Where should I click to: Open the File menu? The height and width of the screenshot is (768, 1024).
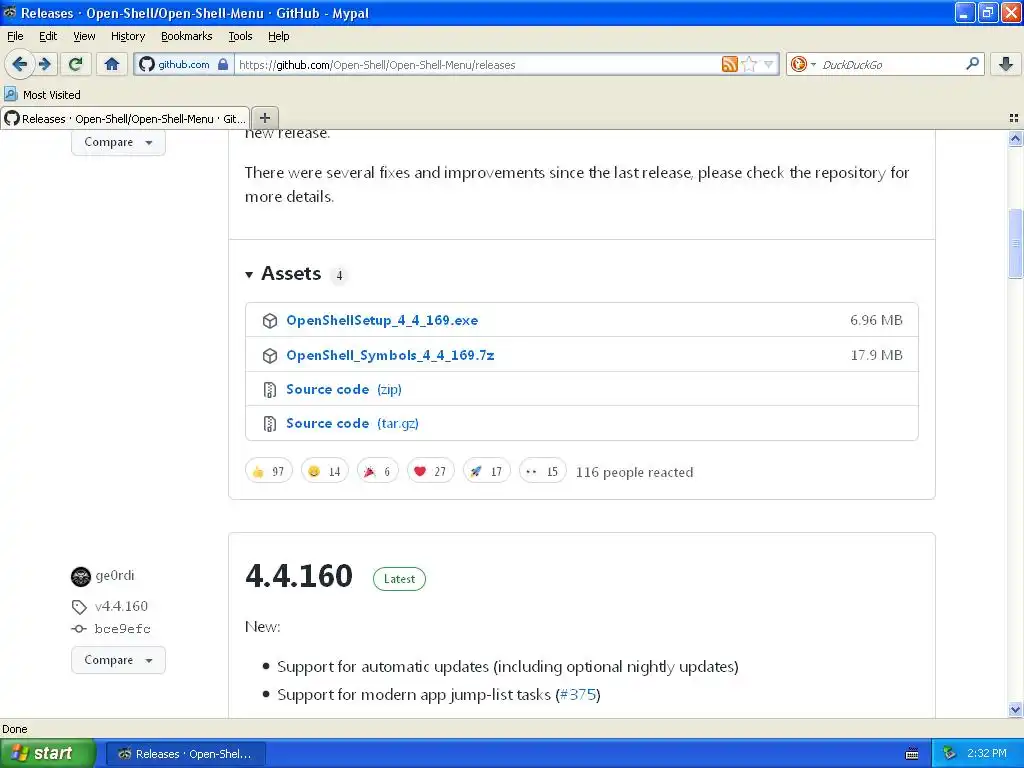[15, 36]
